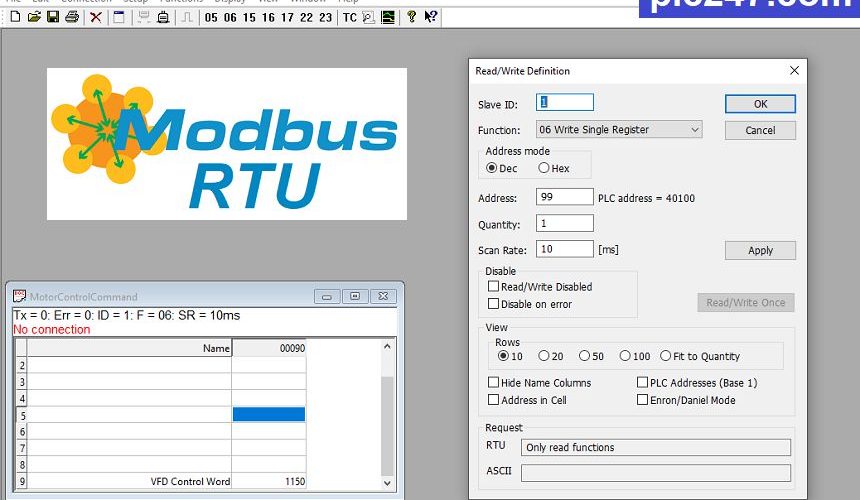Click the Cancel button

[760, 130]
